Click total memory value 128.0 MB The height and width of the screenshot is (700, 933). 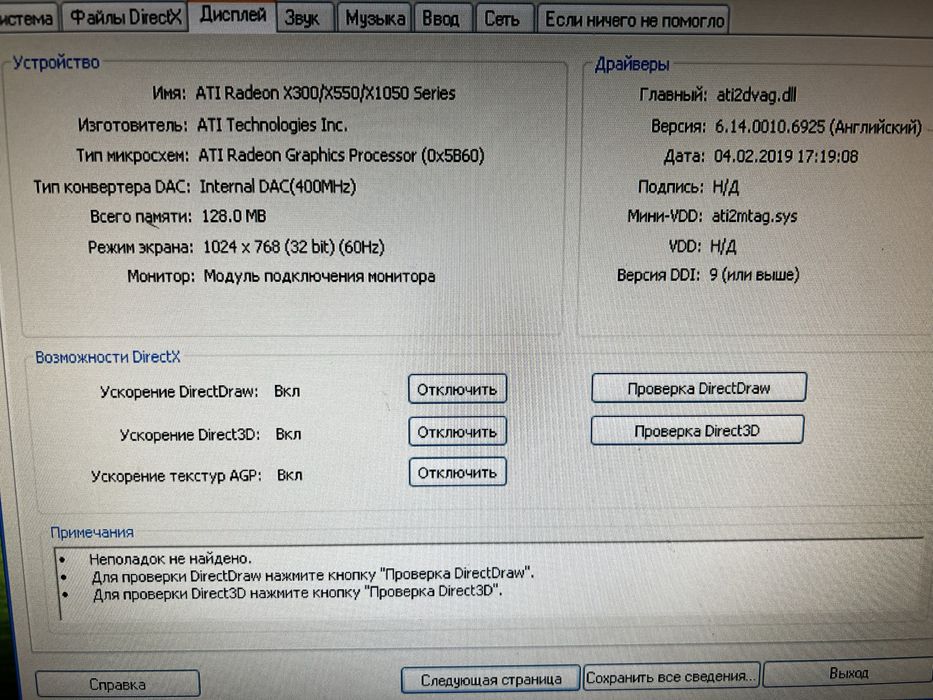click(234, 215)
